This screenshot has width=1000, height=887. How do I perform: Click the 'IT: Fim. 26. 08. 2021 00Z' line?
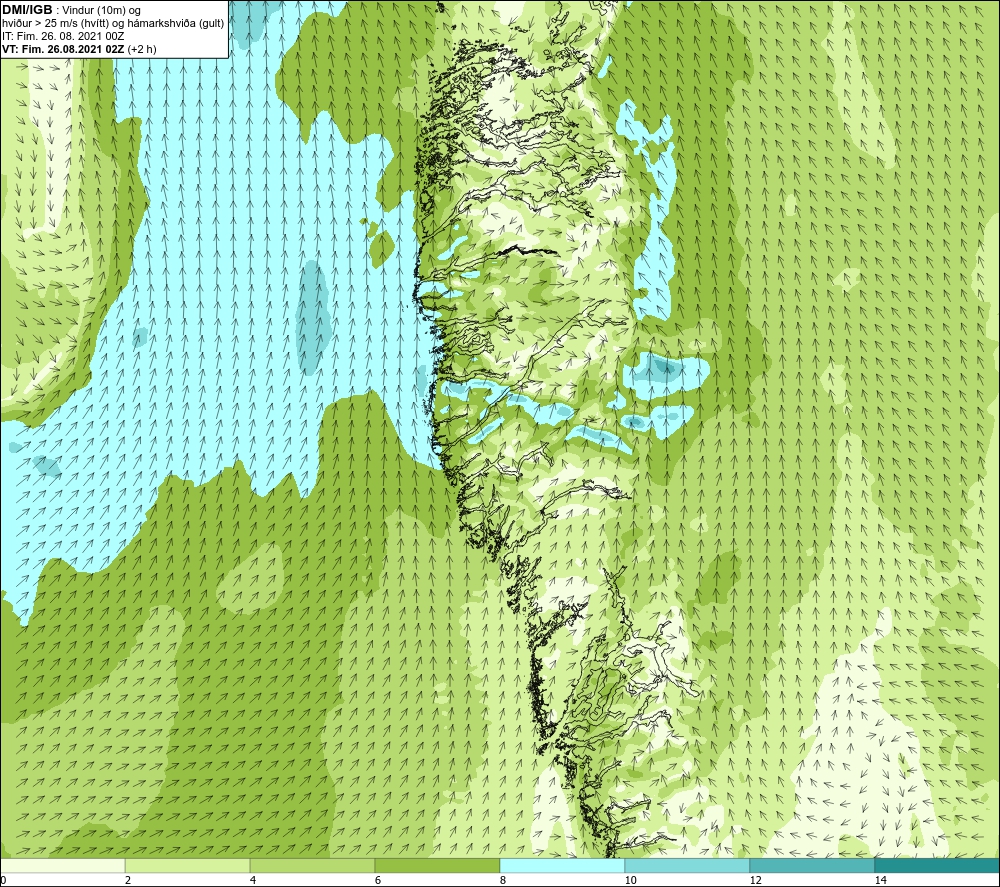coord(63,36)
